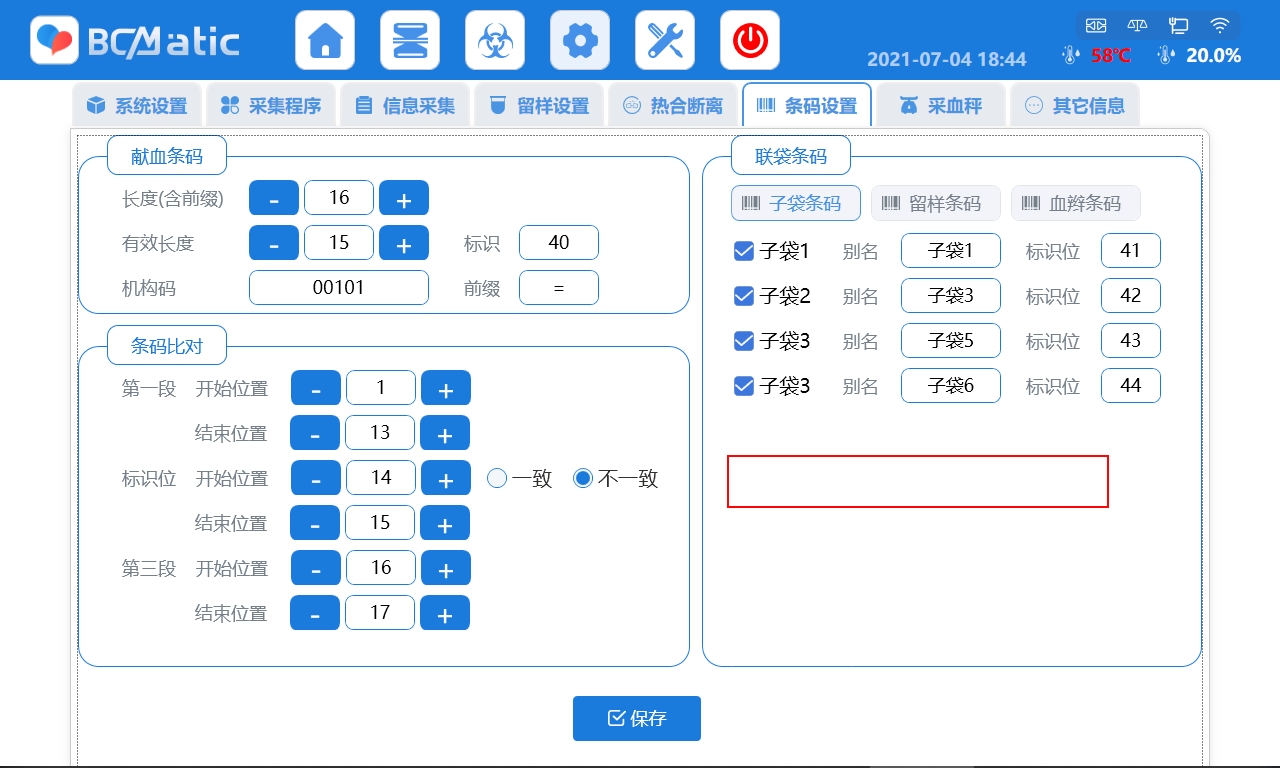Open the wrench and screwdriver maintenance icon
The height and width of the screenshot is (768, 1280).
pos(665,40)
